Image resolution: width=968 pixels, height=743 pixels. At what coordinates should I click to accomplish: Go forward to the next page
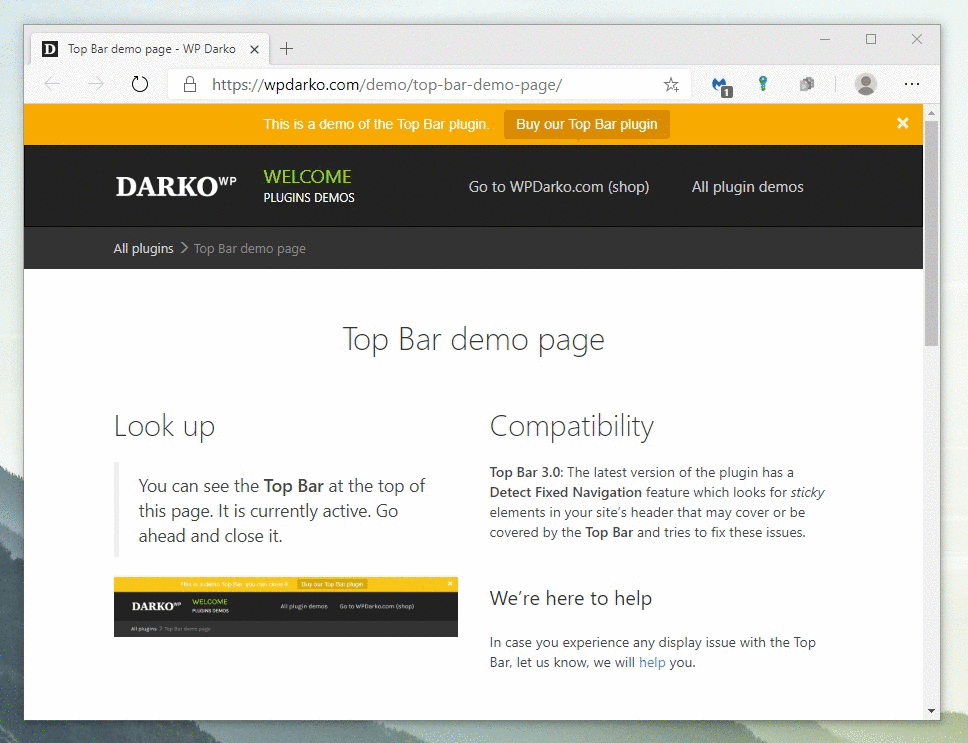click(96, 84)
